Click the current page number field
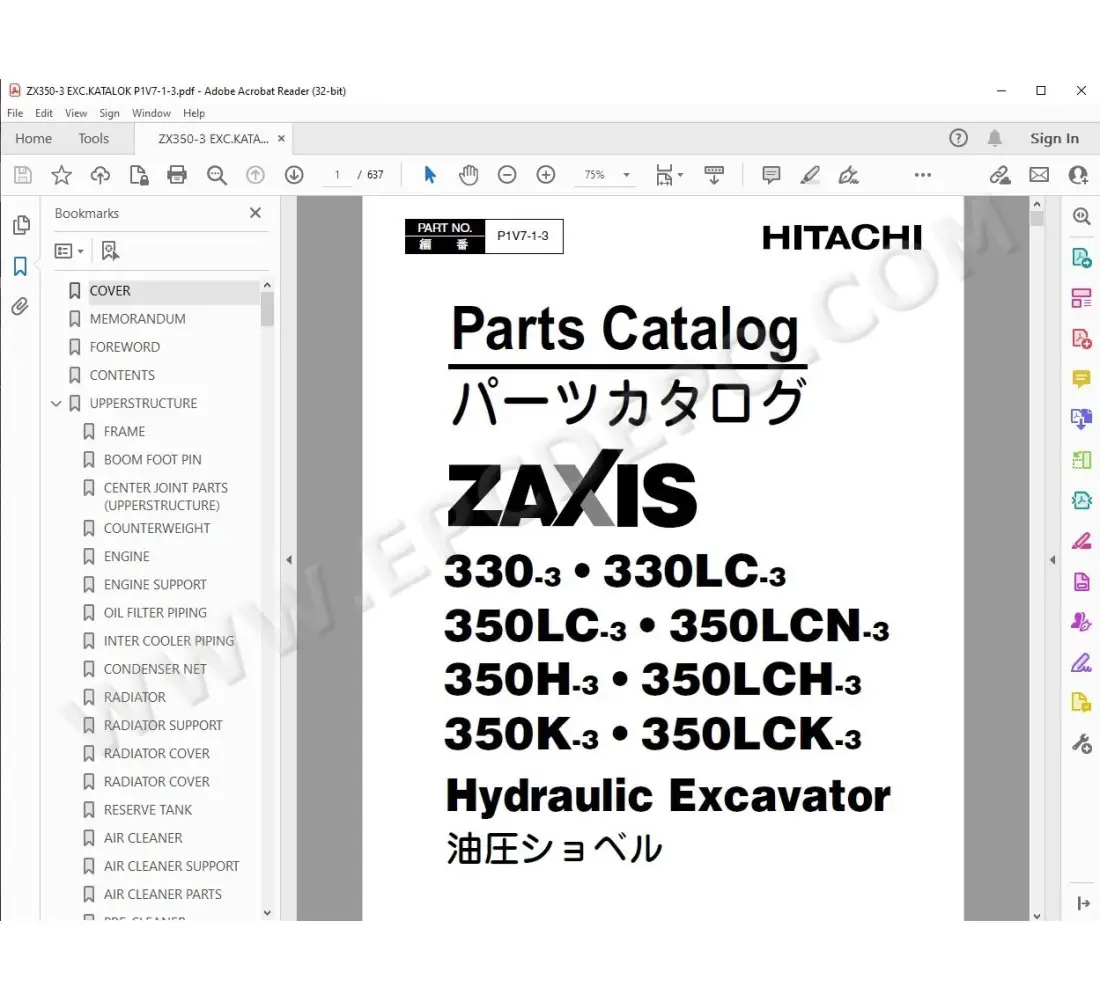The width and height of the screenshot is (1100, 1000). click(337, 175)
